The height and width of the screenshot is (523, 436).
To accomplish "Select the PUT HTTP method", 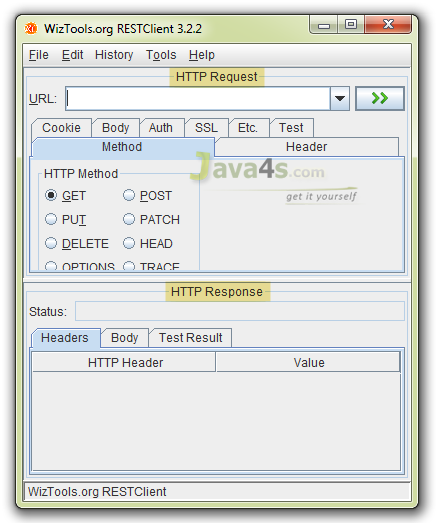I will (51, 219).
